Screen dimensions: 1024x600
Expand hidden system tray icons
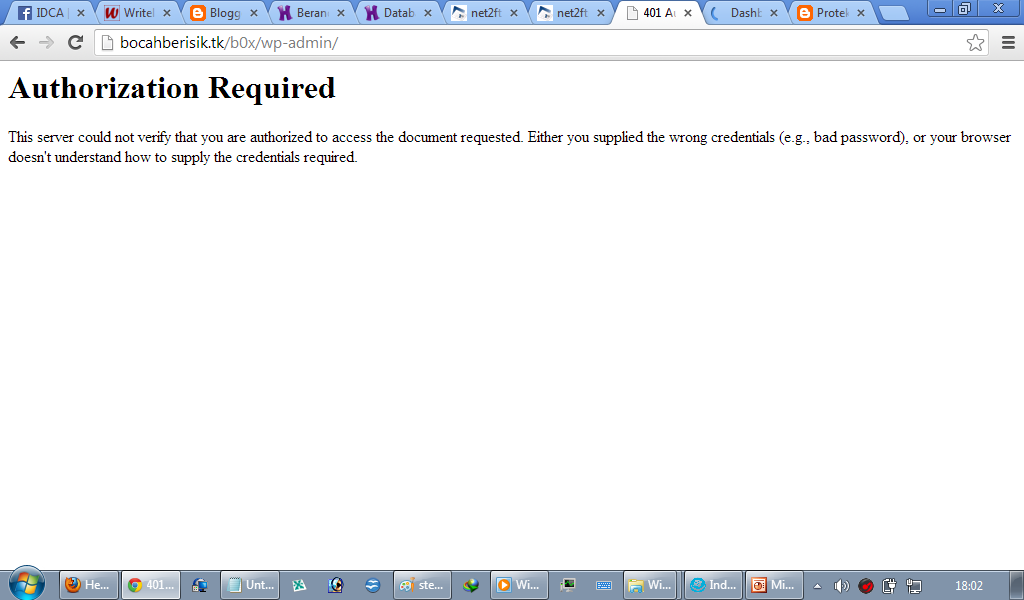click(817, 584)
